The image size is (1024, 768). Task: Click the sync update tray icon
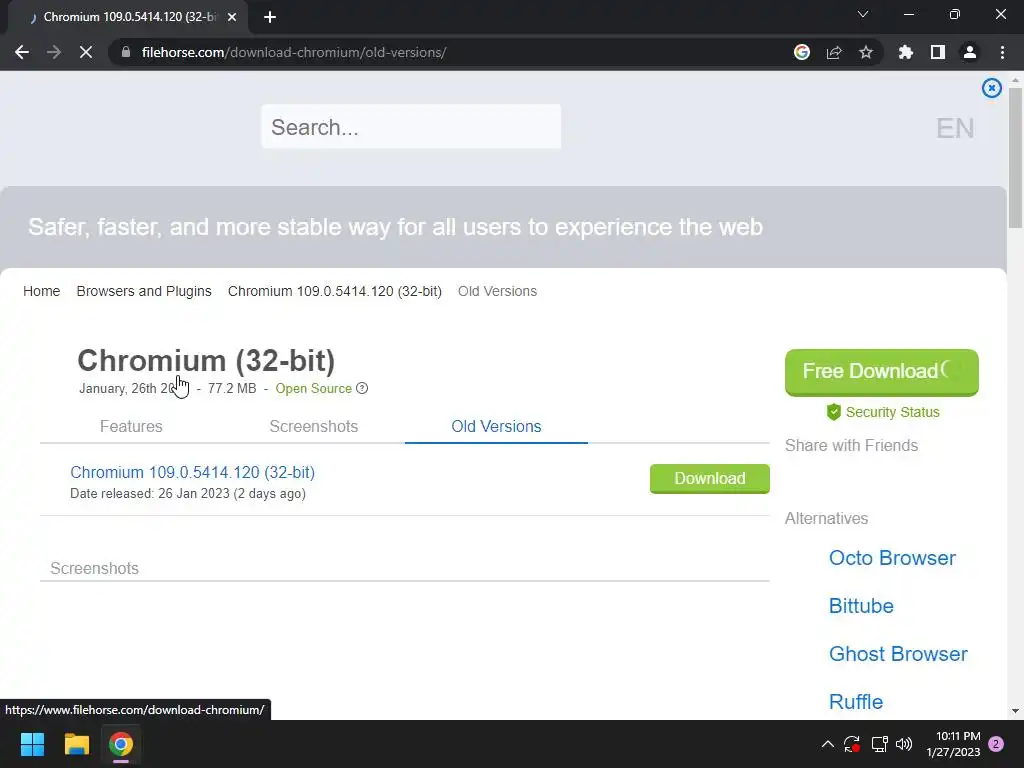point(852,744)
